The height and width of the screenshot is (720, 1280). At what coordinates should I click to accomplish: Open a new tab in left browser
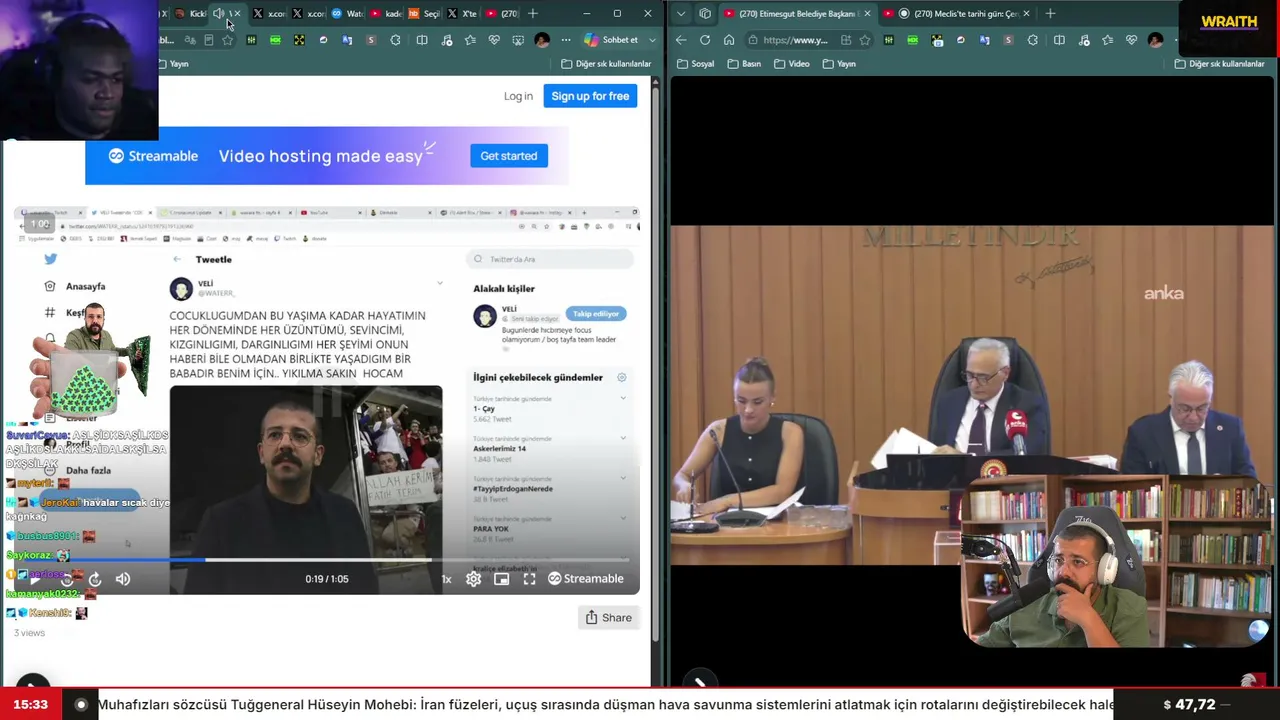click(x=533, y=14)
